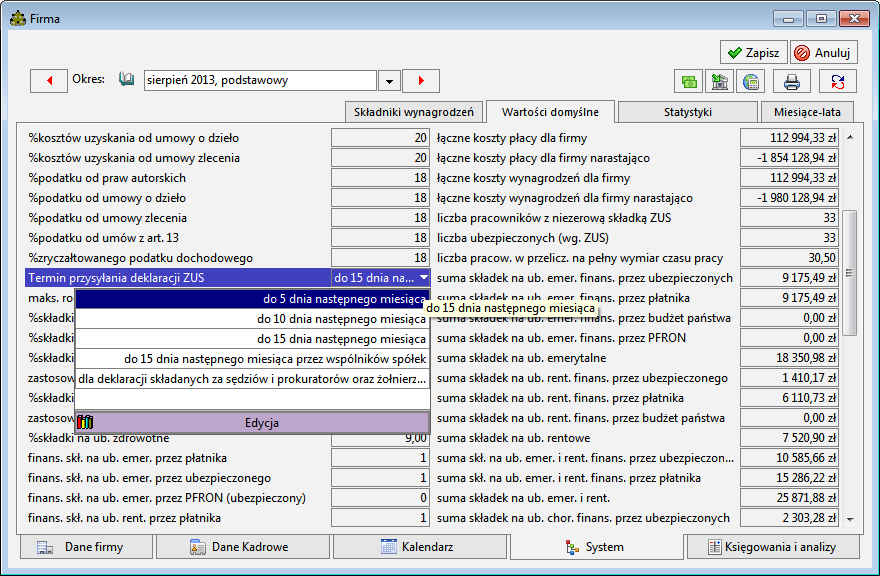Click the scroll-down arrow of the values list
Screen dimensions: 880x576
click(850, 519)
